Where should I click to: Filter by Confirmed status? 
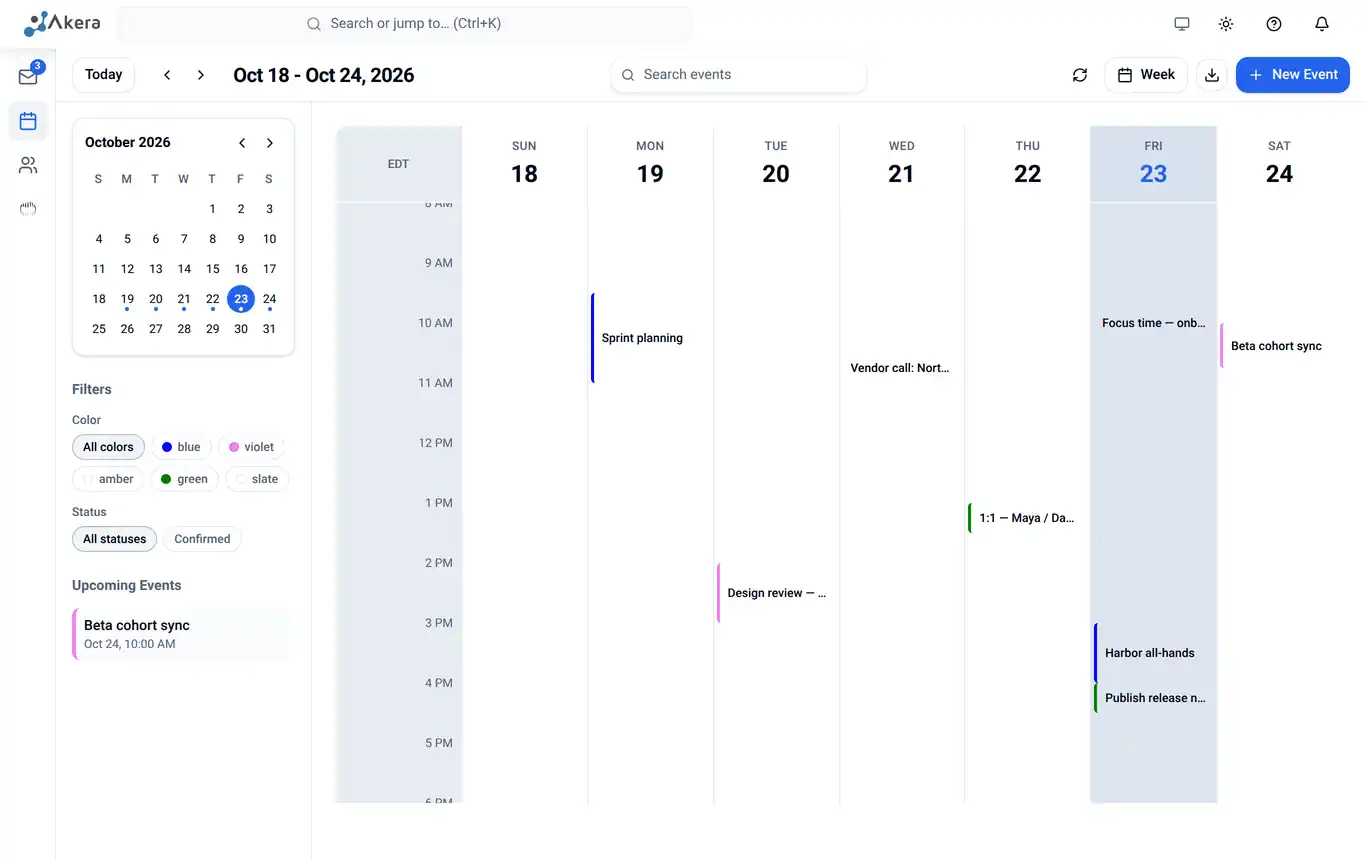[202, 539]
